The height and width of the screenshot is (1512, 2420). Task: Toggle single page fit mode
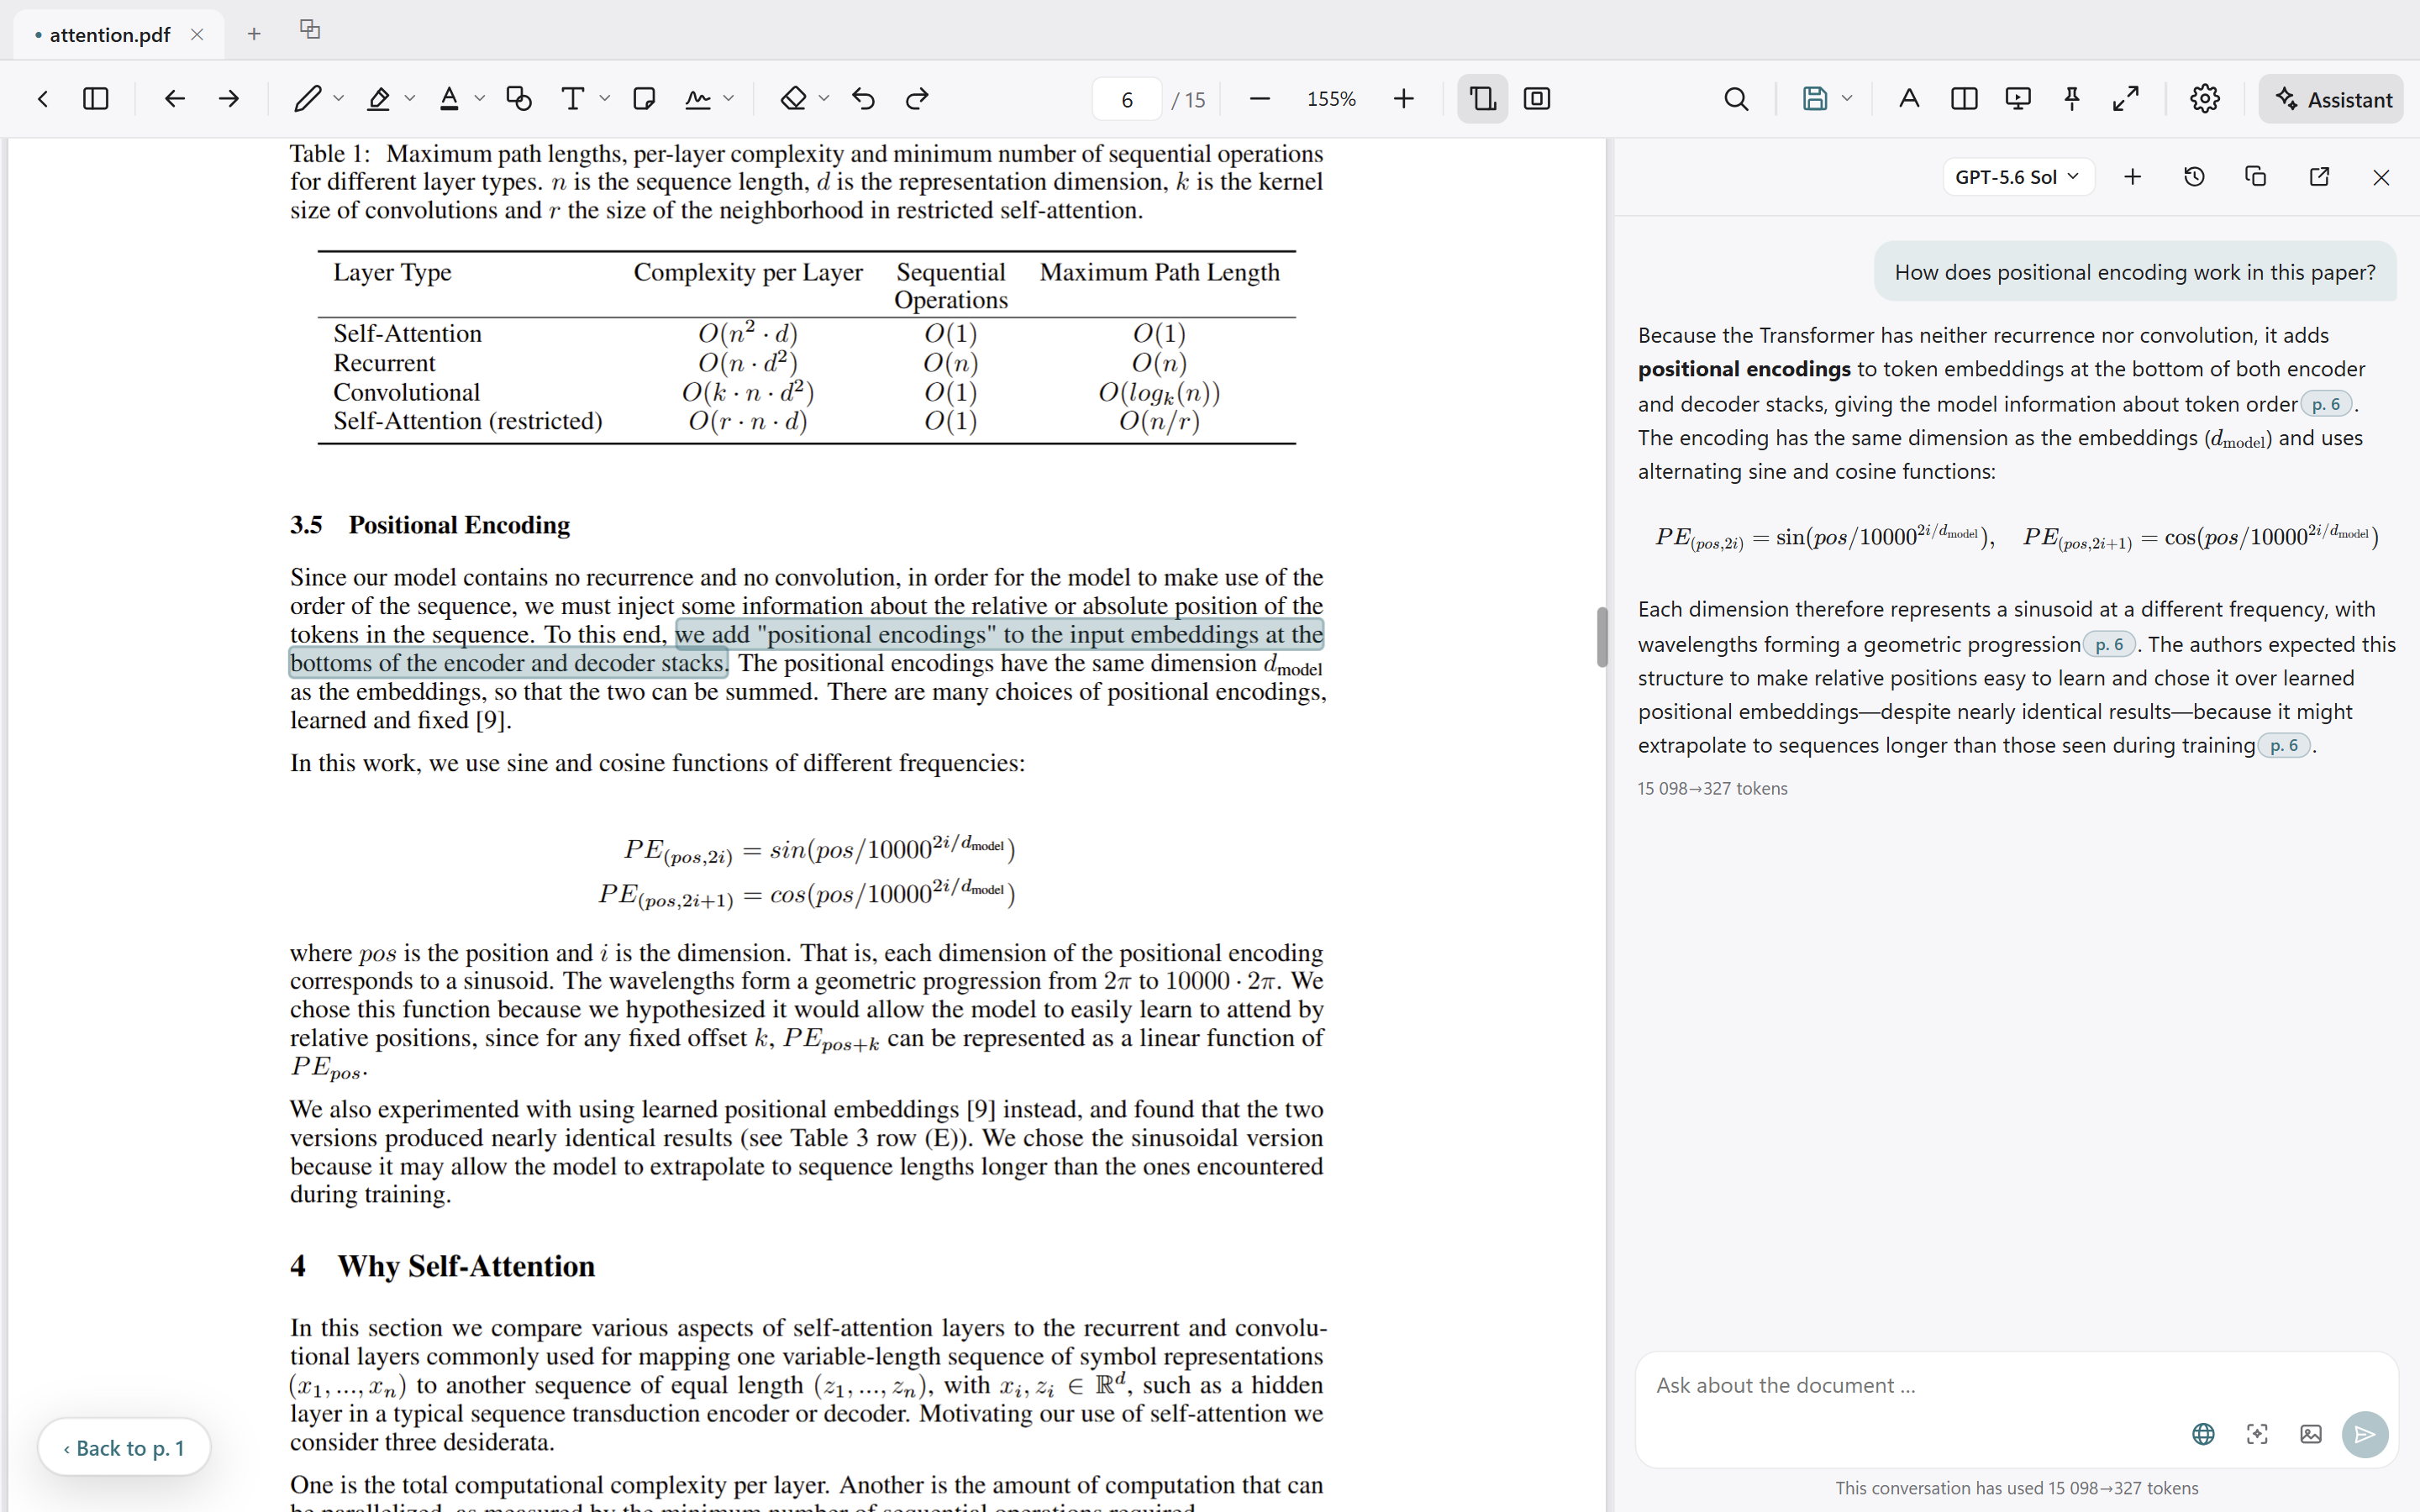(x=1537, y=98)
